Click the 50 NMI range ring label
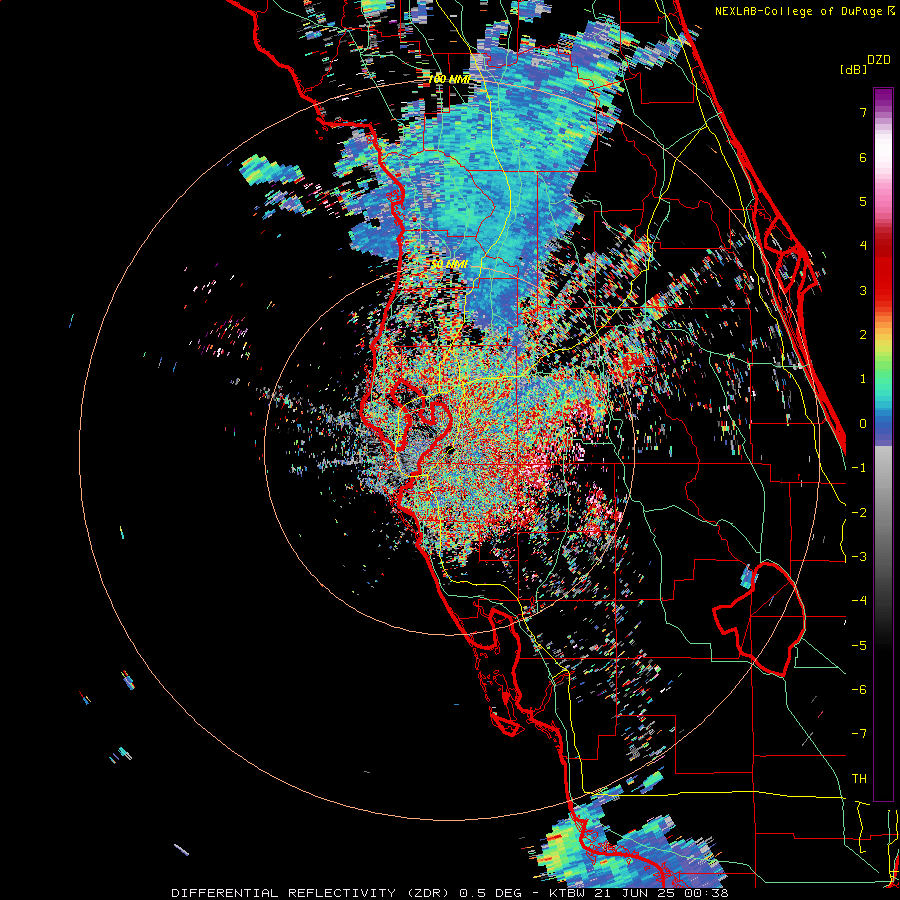 pos(449,264)
